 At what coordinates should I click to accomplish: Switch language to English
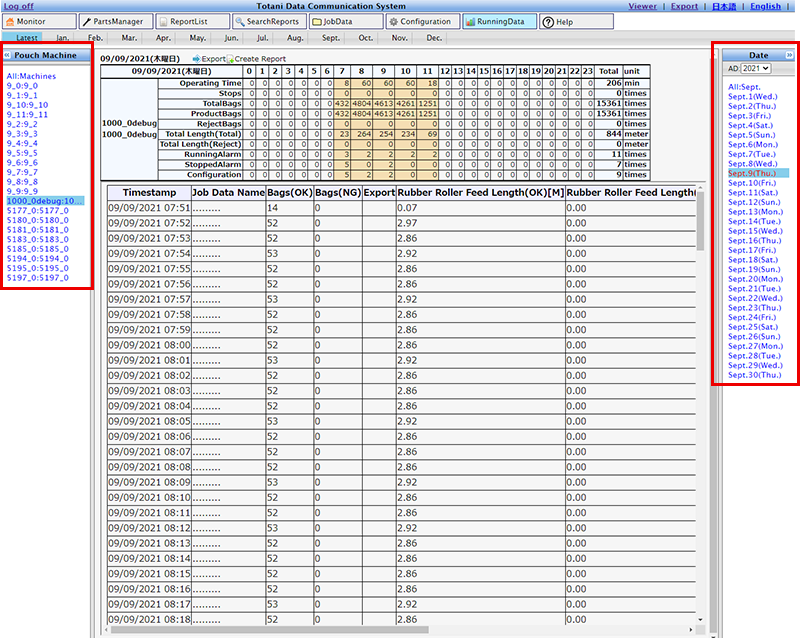[x=765, y=6]
